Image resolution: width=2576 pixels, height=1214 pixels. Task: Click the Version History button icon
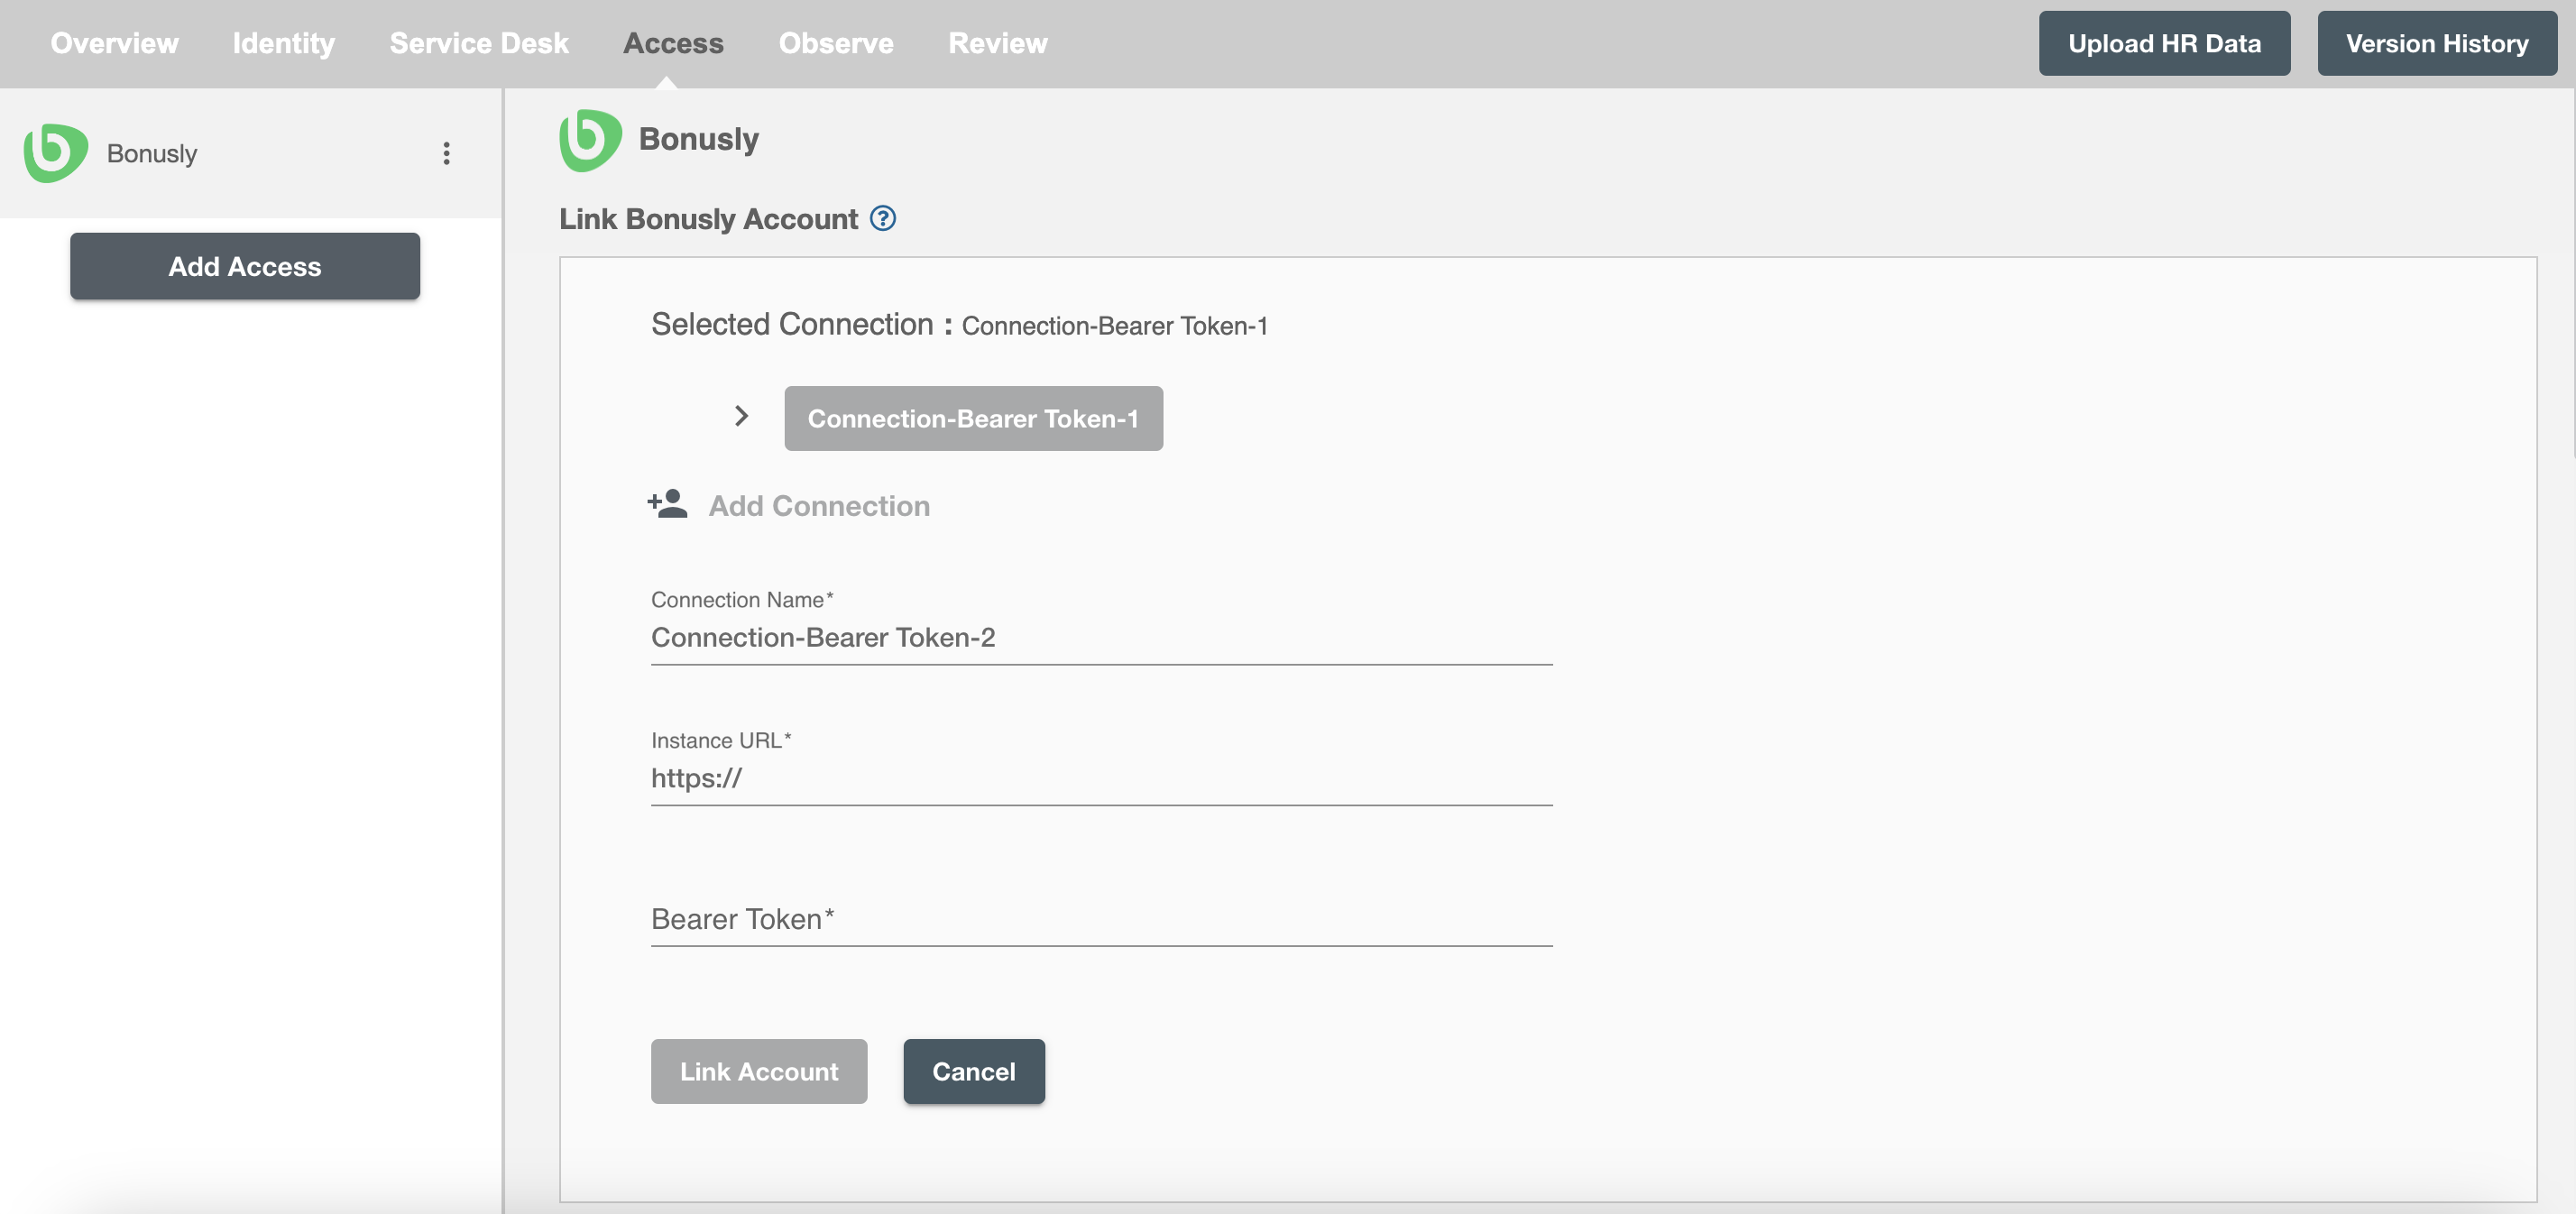2438,42
